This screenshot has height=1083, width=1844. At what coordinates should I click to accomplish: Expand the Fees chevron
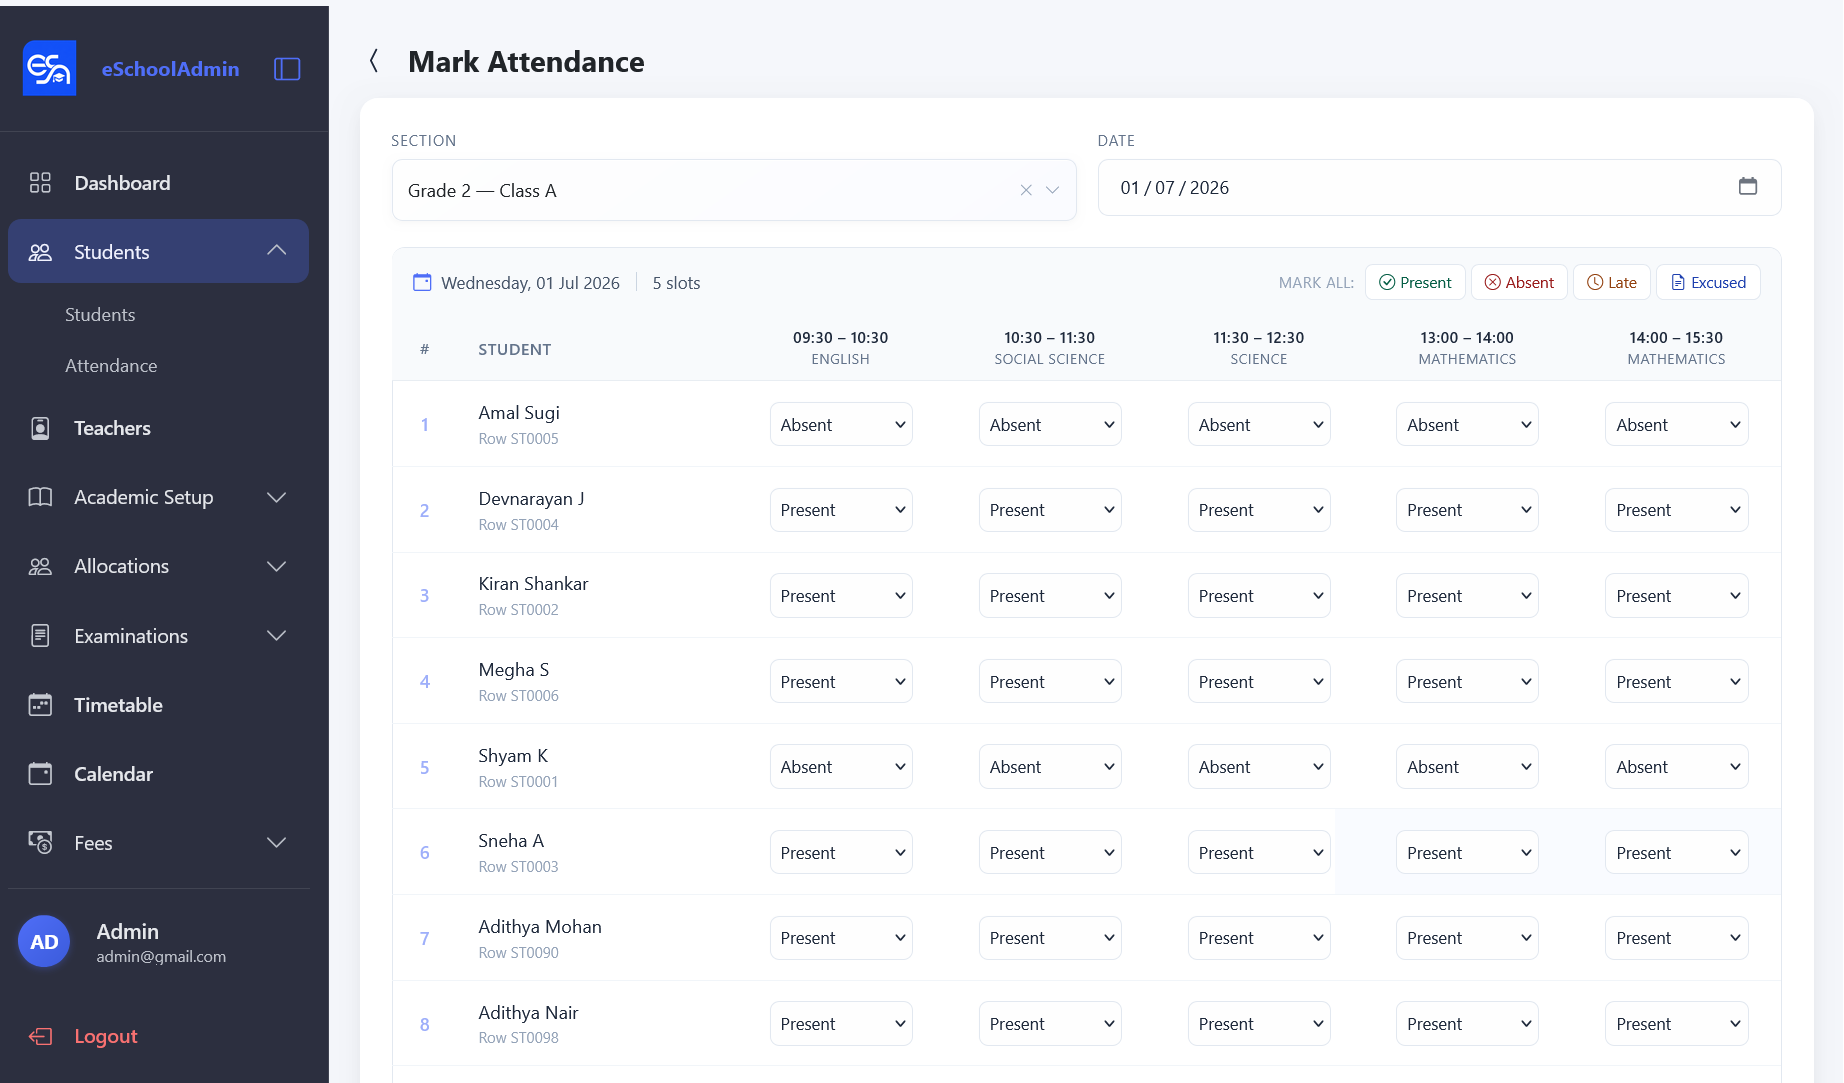pos(277,843)
